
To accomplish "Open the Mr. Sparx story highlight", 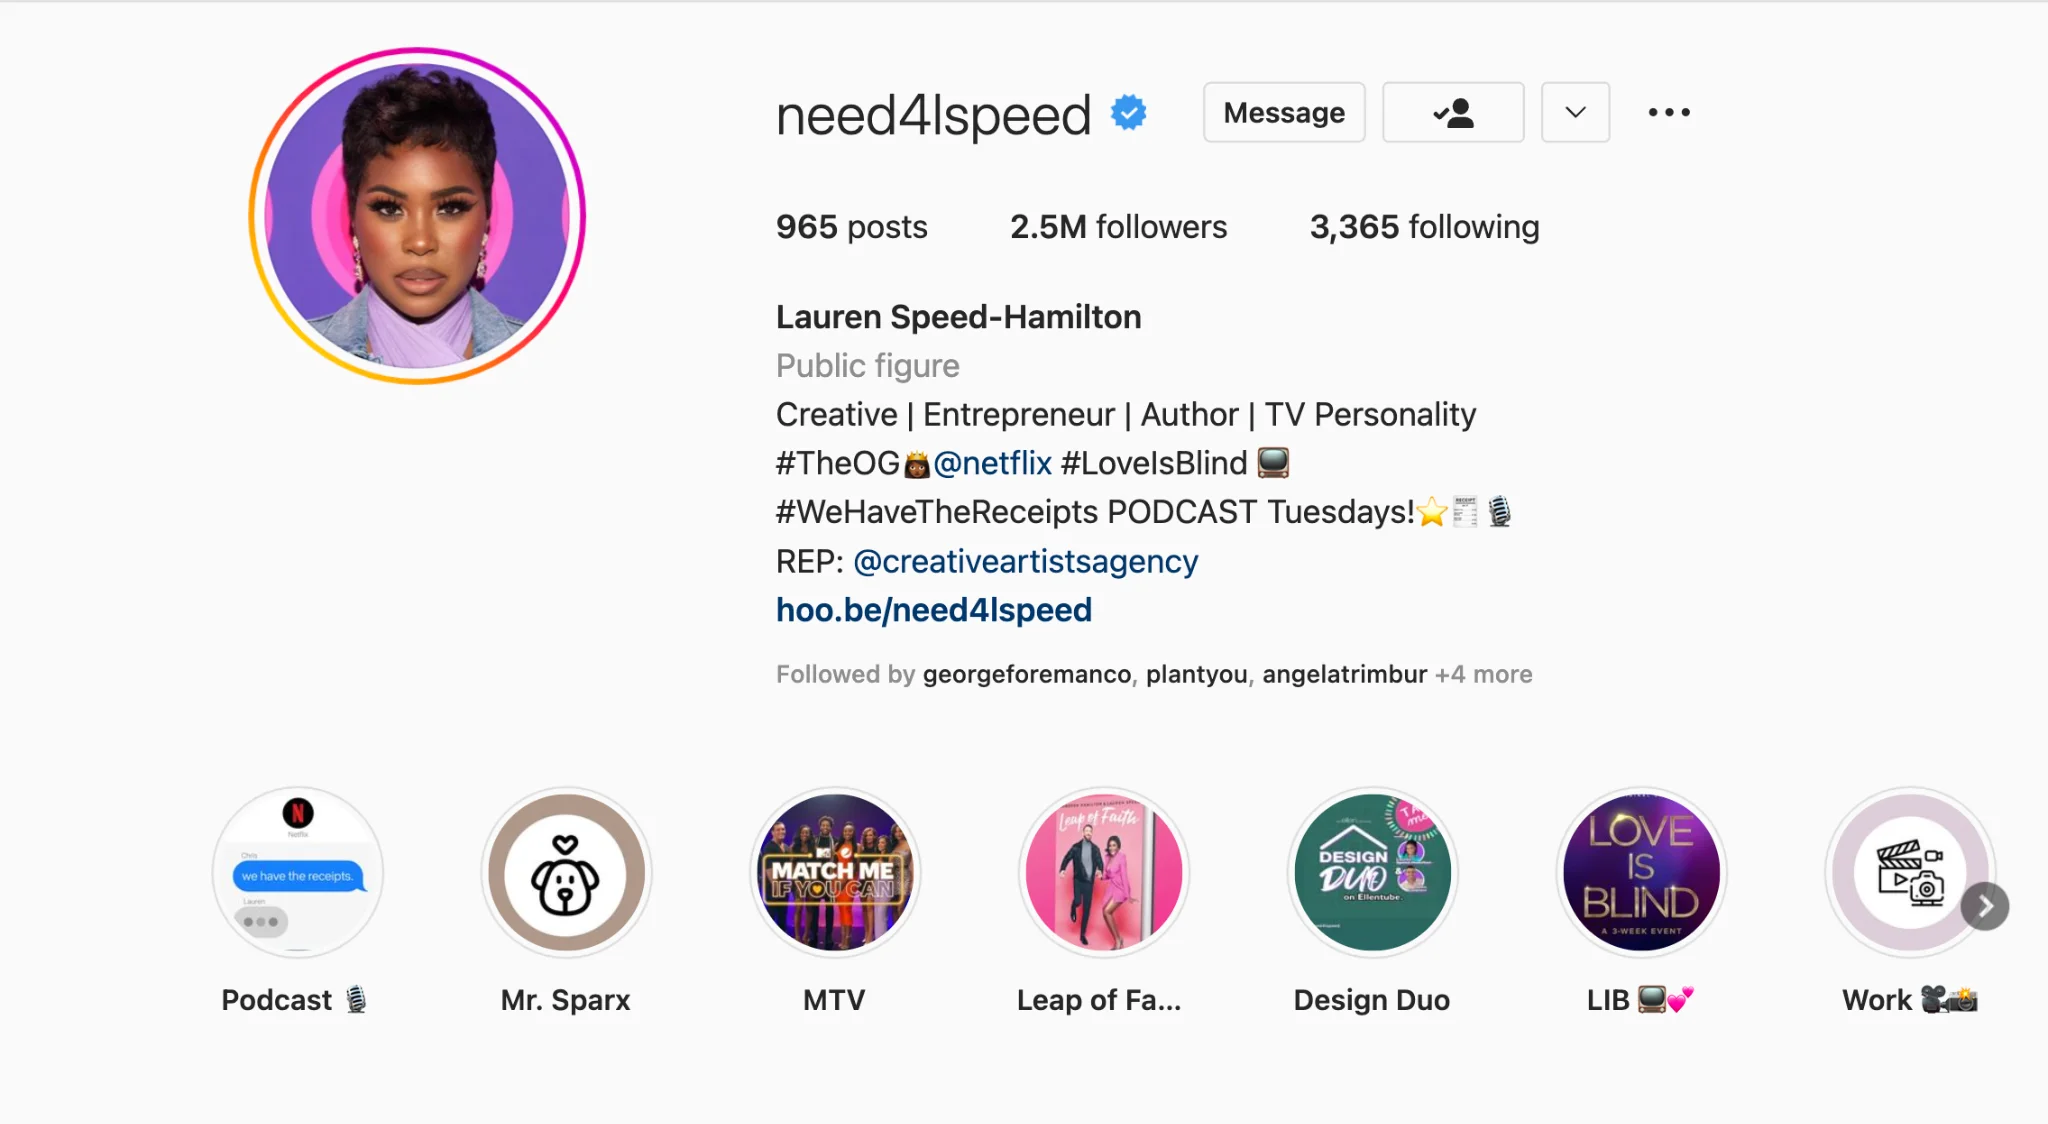I will point(565,872).
